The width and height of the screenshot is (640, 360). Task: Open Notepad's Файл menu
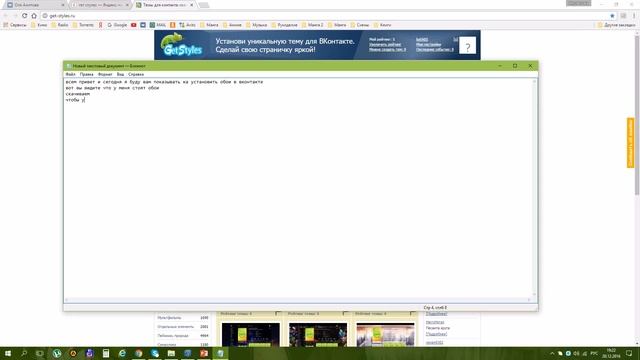(x=70, y=74)
